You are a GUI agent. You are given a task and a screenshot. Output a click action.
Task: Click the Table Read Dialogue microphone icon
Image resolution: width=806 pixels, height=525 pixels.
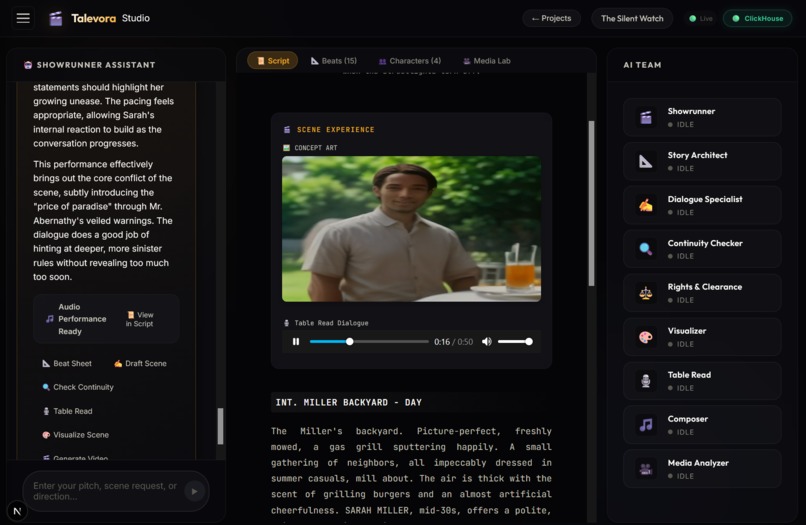point(286,323)
